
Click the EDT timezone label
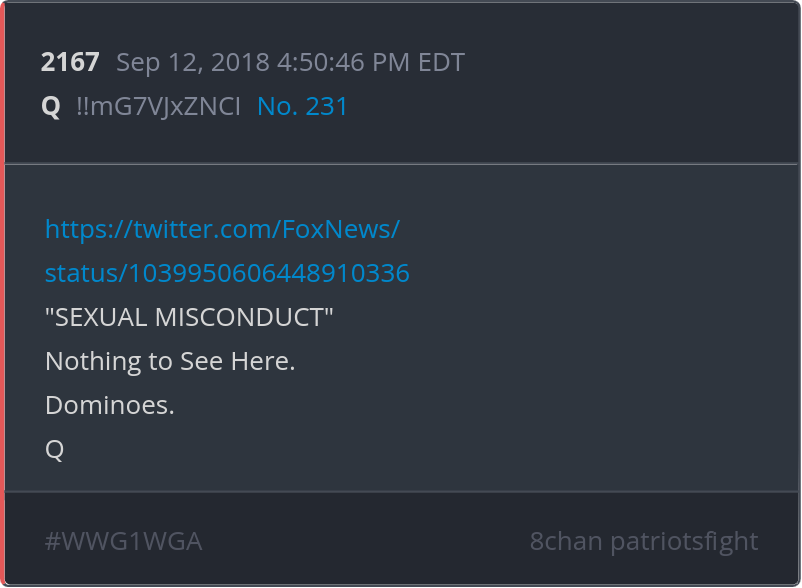(x=441, y=62)
